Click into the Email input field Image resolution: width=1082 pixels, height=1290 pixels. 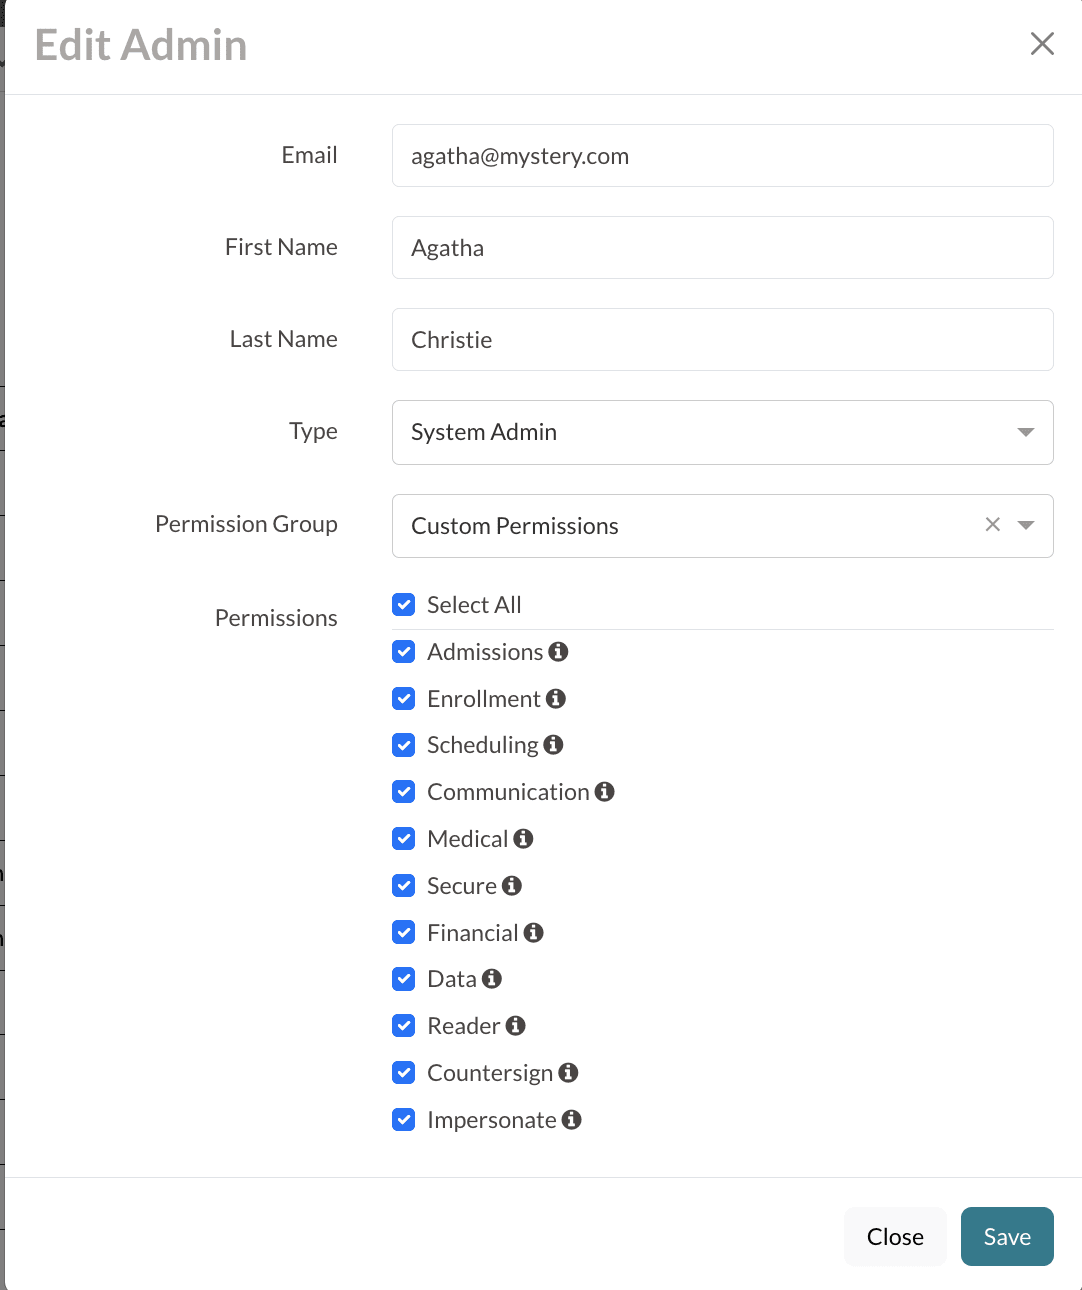(x=722, y=156)
